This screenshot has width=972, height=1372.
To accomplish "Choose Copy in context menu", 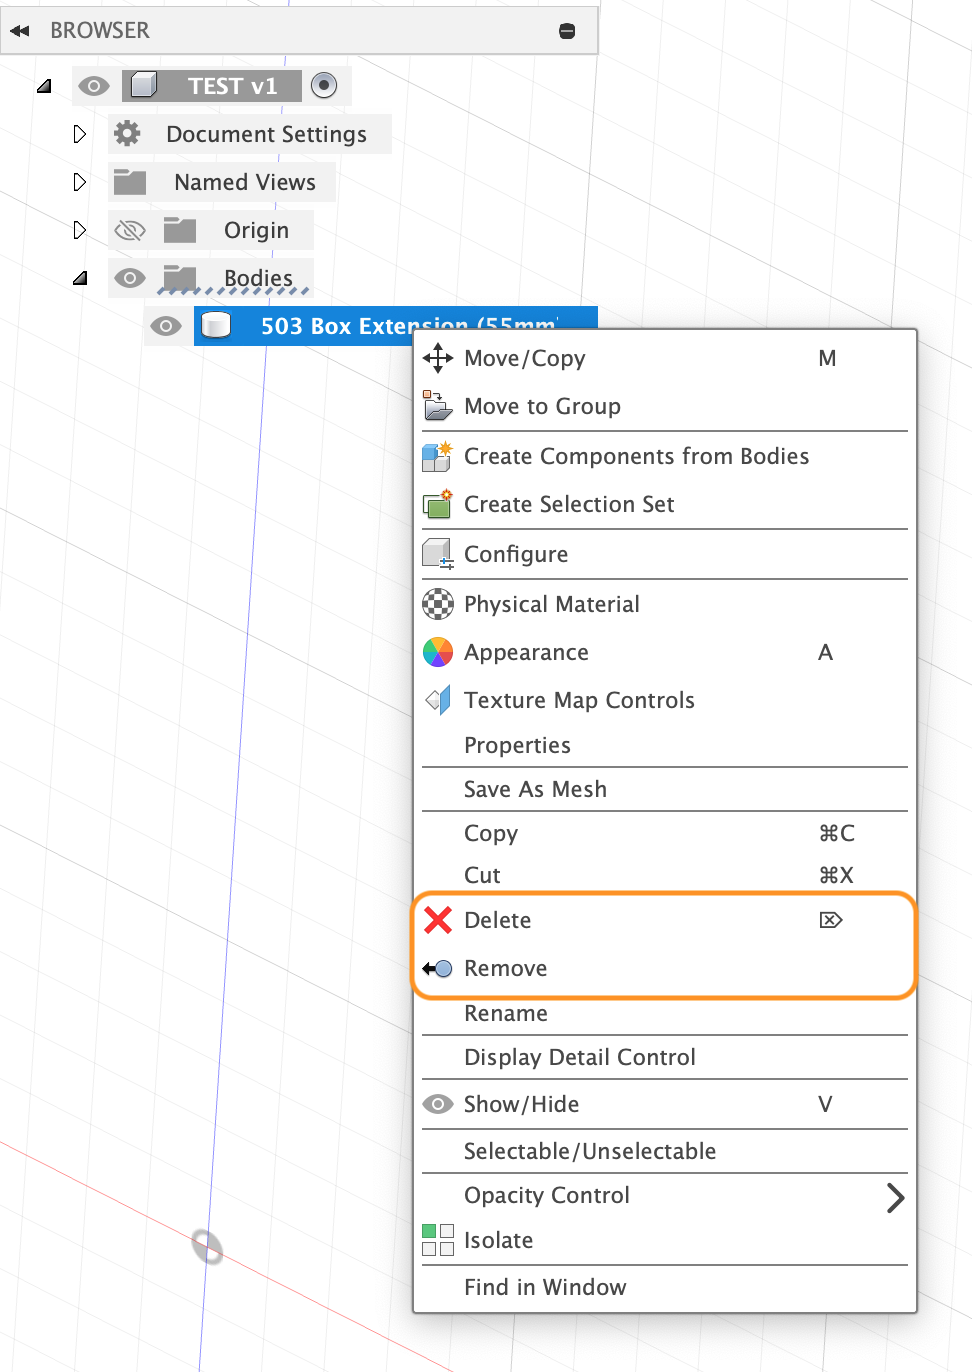I will [x=665, y=833].
